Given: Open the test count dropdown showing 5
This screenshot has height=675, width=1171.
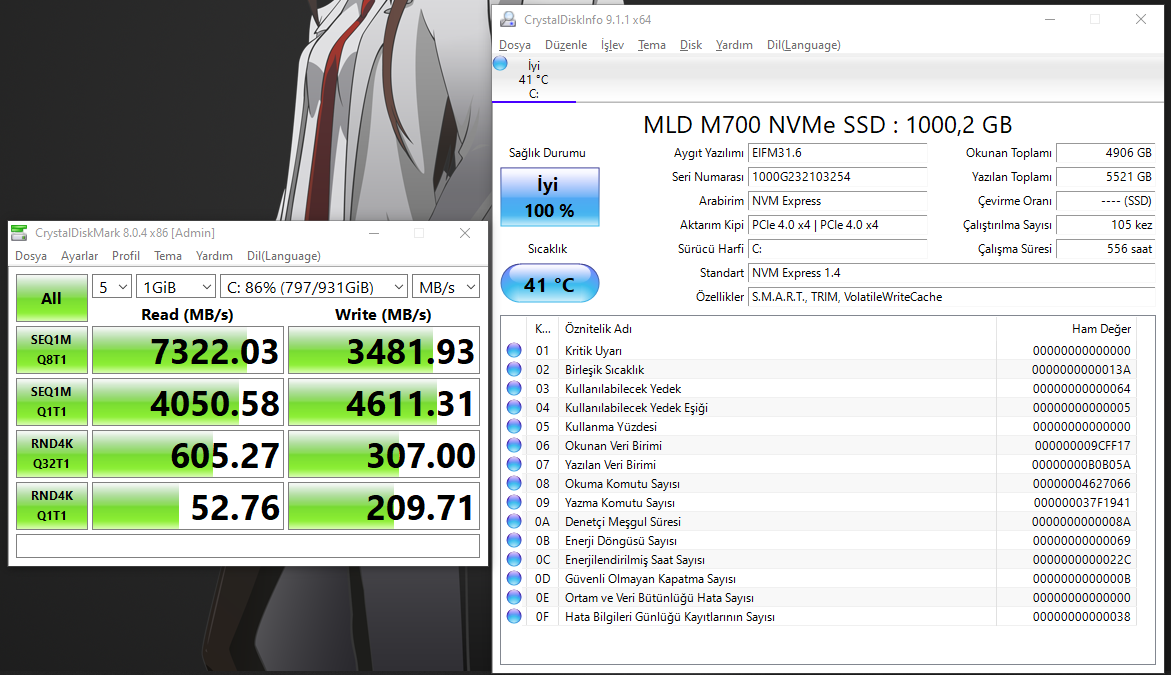Looking at the screenshot, I should click(x=112, y=287).
